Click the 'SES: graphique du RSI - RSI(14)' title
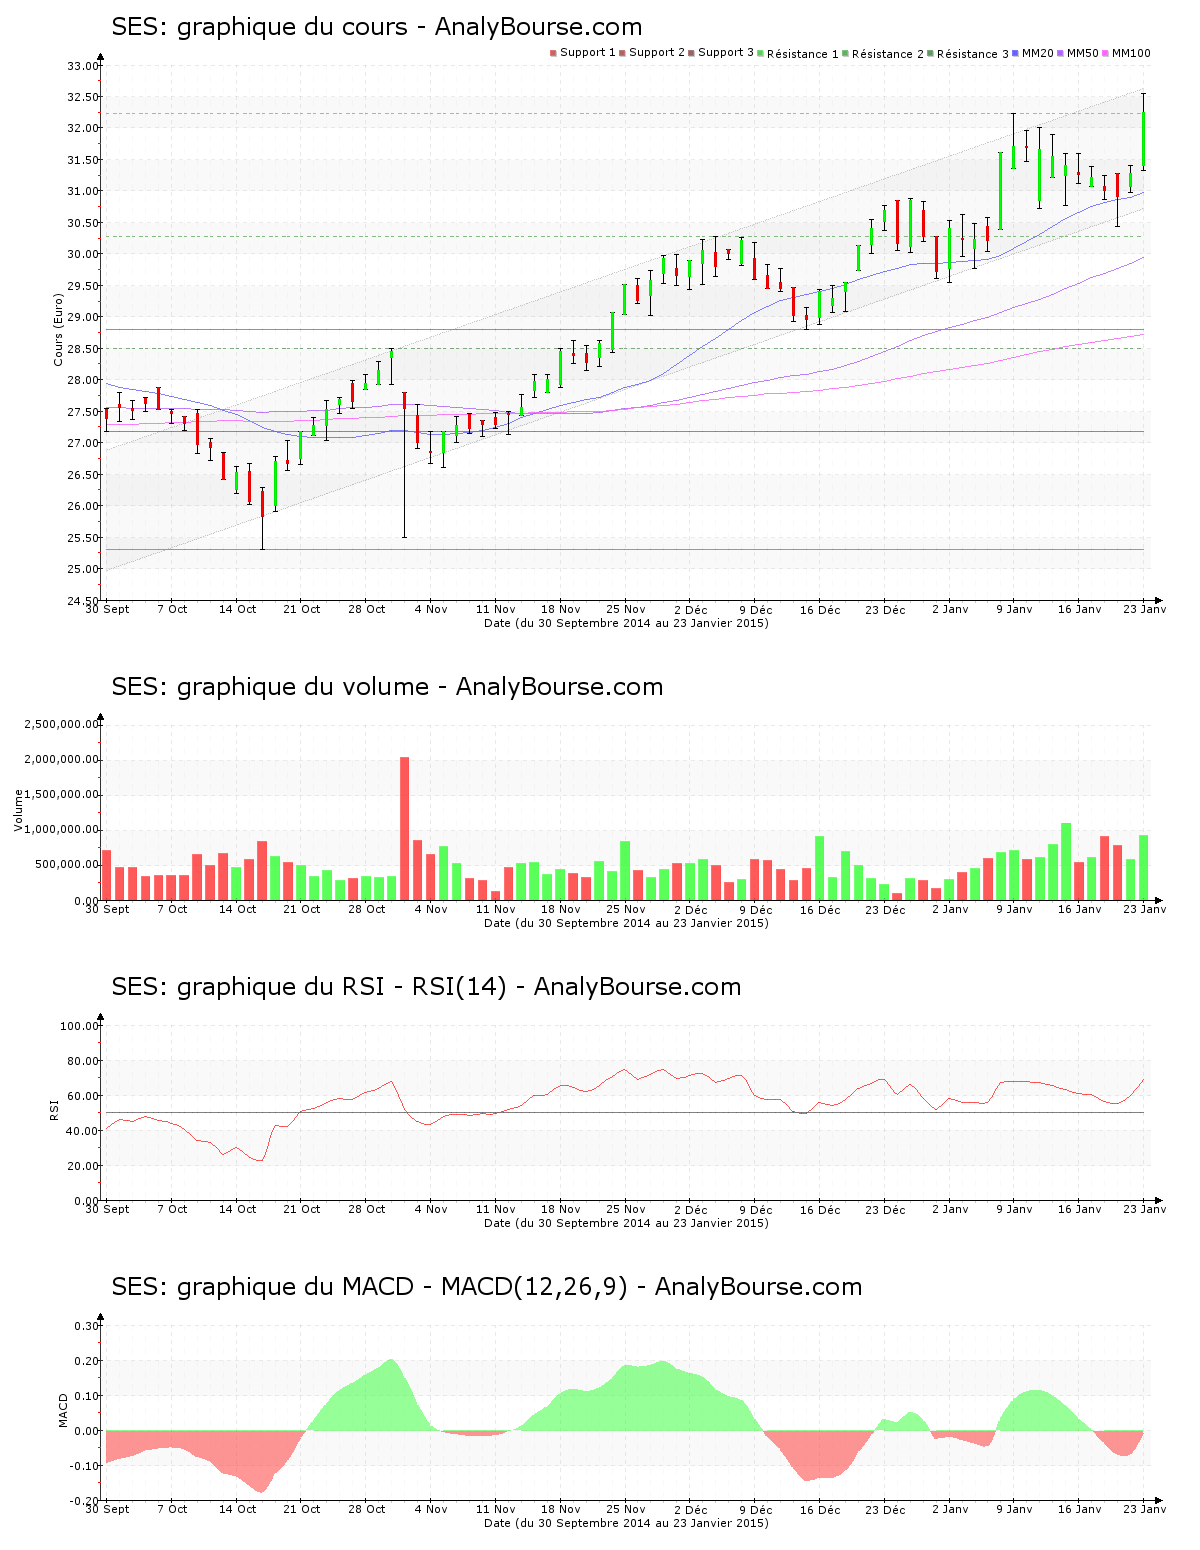The height and width of the screenshot is (1550, 1200). 426,987
